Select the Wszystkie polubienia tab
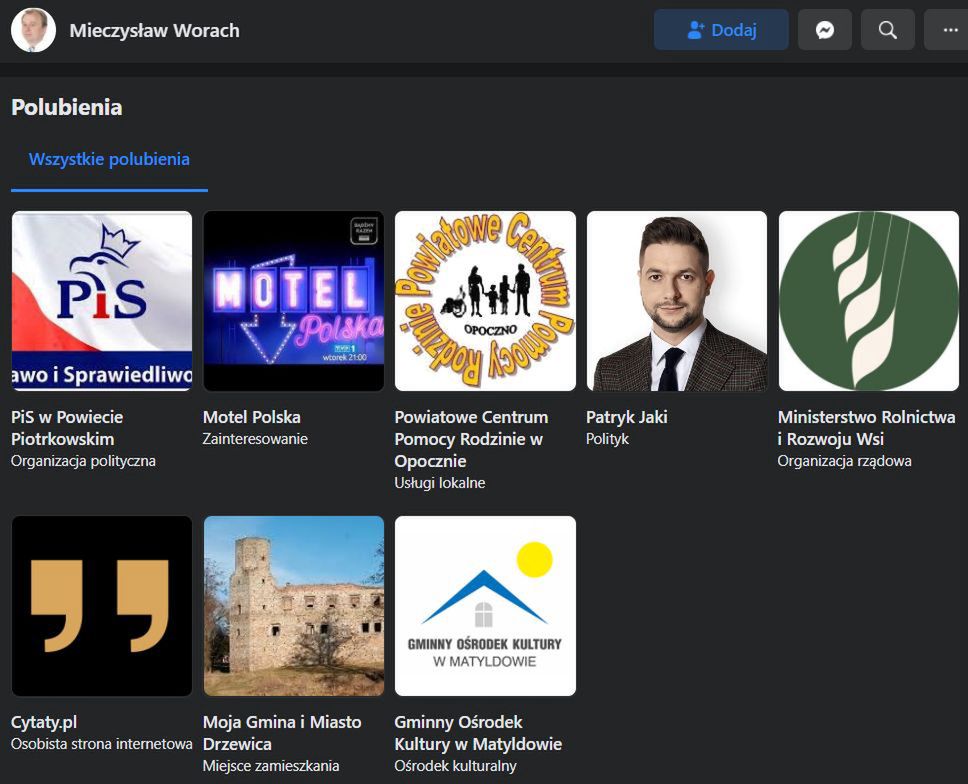 point(109,159)
